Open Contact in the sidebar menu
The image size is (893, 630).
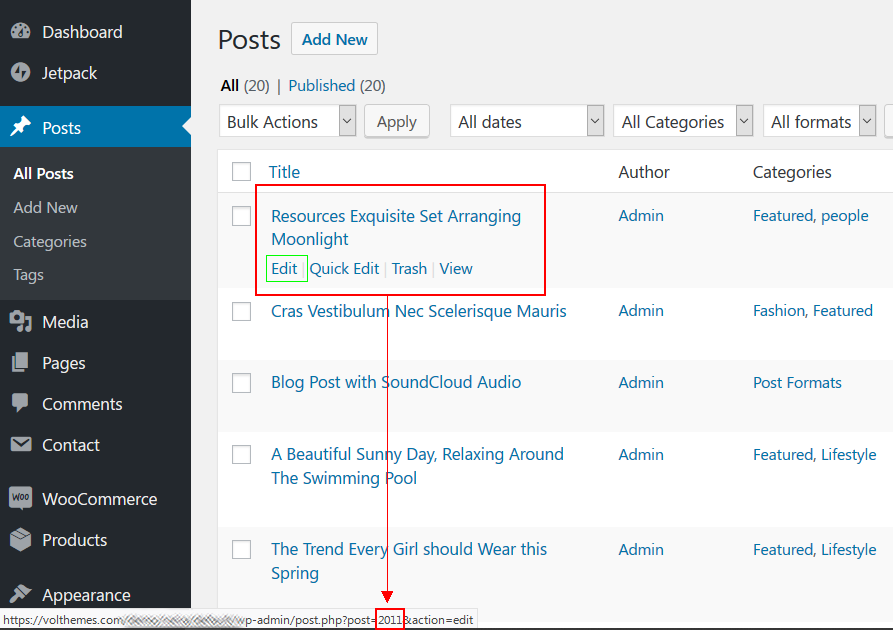pyautogui.click(x=71, y=445)
